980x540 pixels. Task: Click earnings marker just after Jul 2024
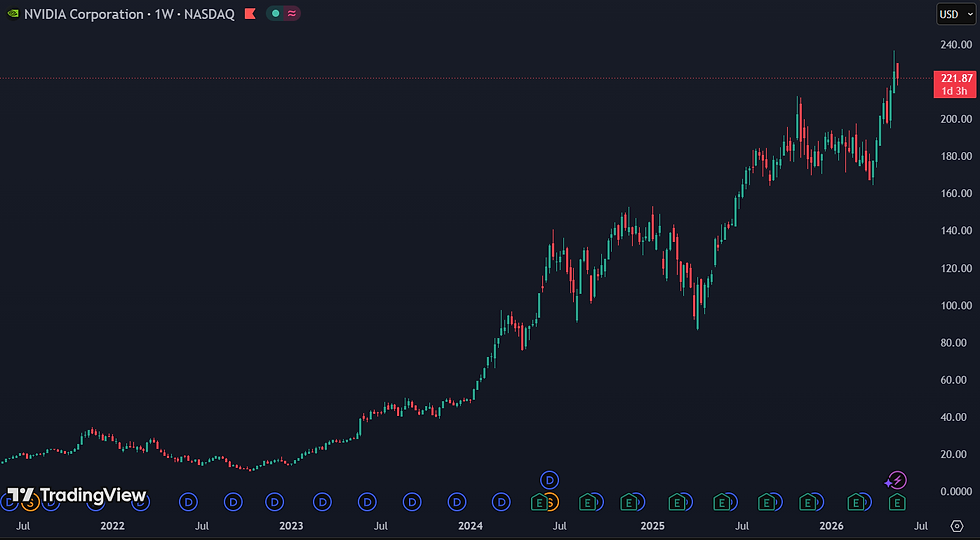(587, 501)
